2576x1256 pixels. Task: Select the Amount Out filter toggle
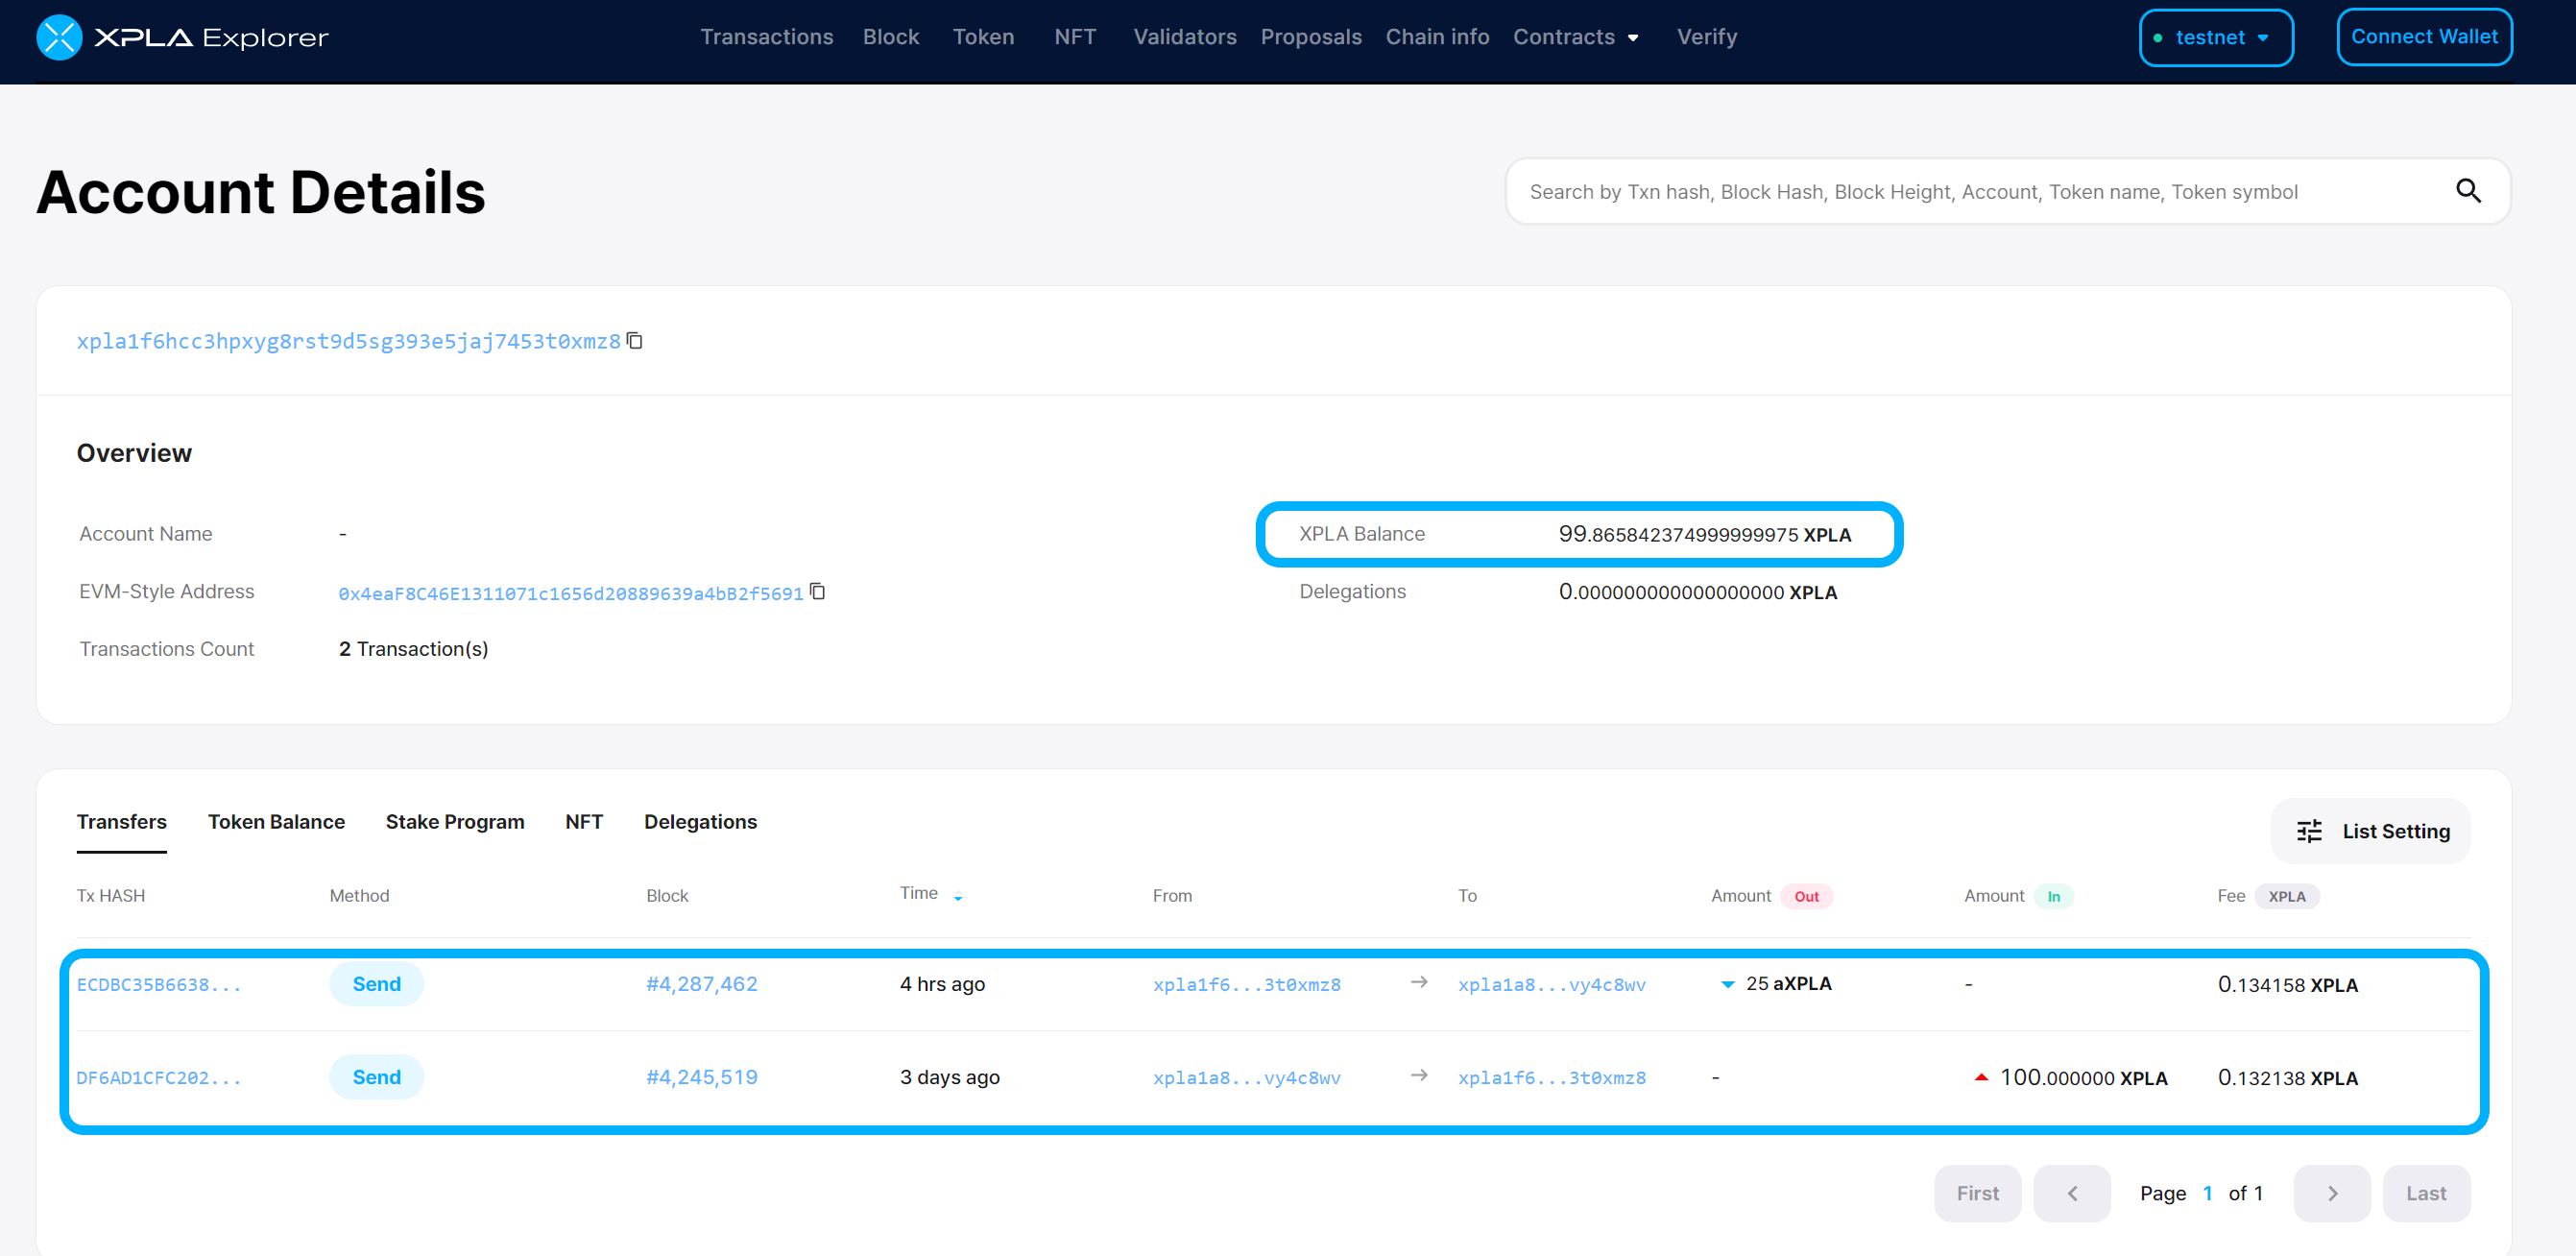click(x=1807, y=896)
